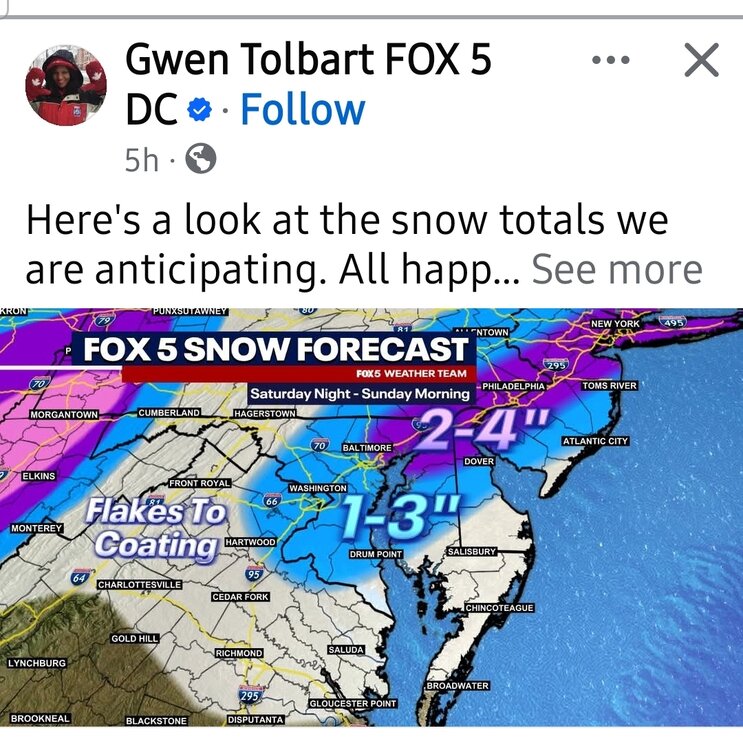Click the Saturday Night - Sunday Morning banner
The image size is (743, 750).
[x=359, y=393]
